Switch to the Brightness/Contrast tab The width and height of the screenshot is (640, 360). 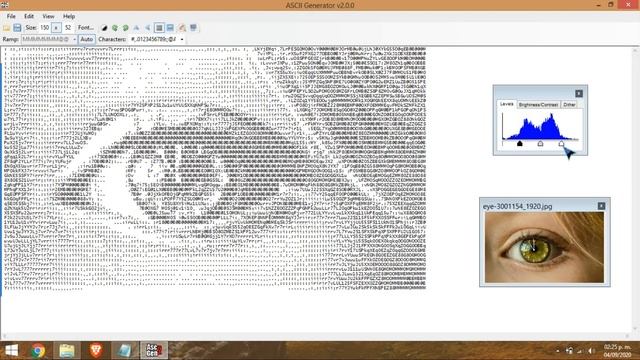538,104
